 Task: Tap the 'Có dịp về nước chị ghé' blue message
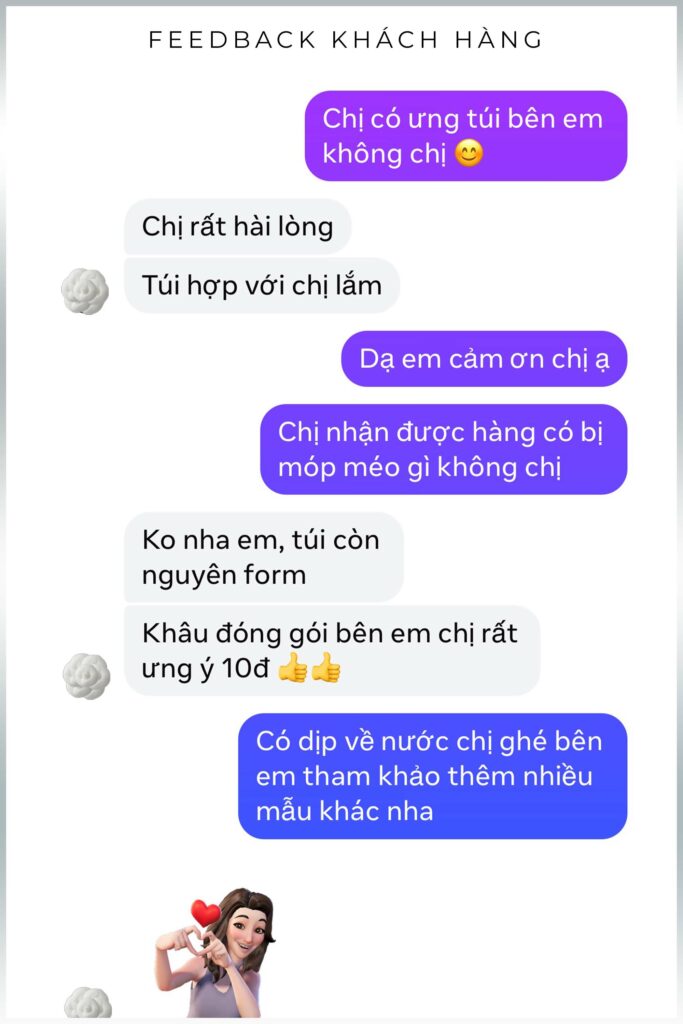[x=432, y=776]
